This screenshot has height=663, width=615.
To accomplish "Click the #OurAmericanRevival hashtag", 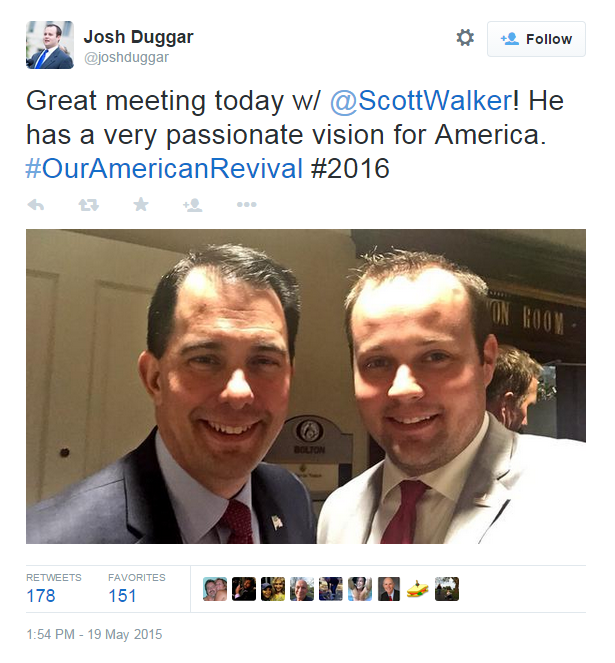I will click(x=164, y=168).
